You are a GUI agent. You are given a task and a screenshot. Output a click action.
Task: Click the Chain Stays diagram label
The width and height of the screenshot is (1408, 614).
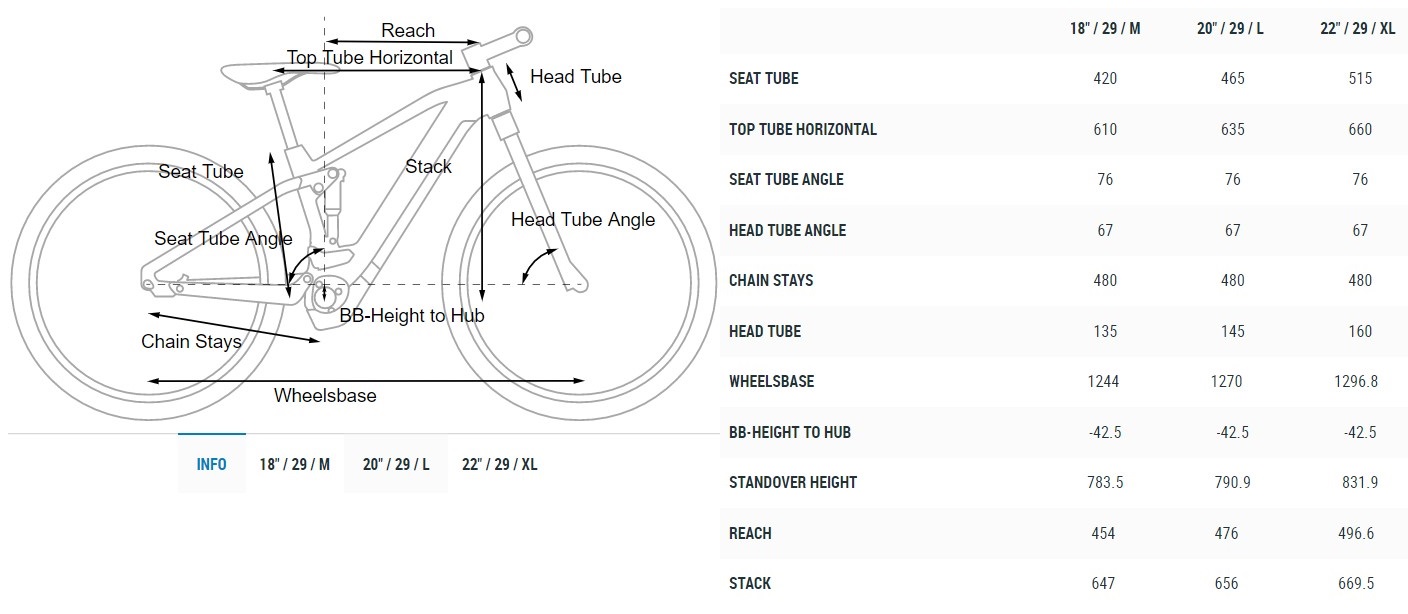point(191,342)
